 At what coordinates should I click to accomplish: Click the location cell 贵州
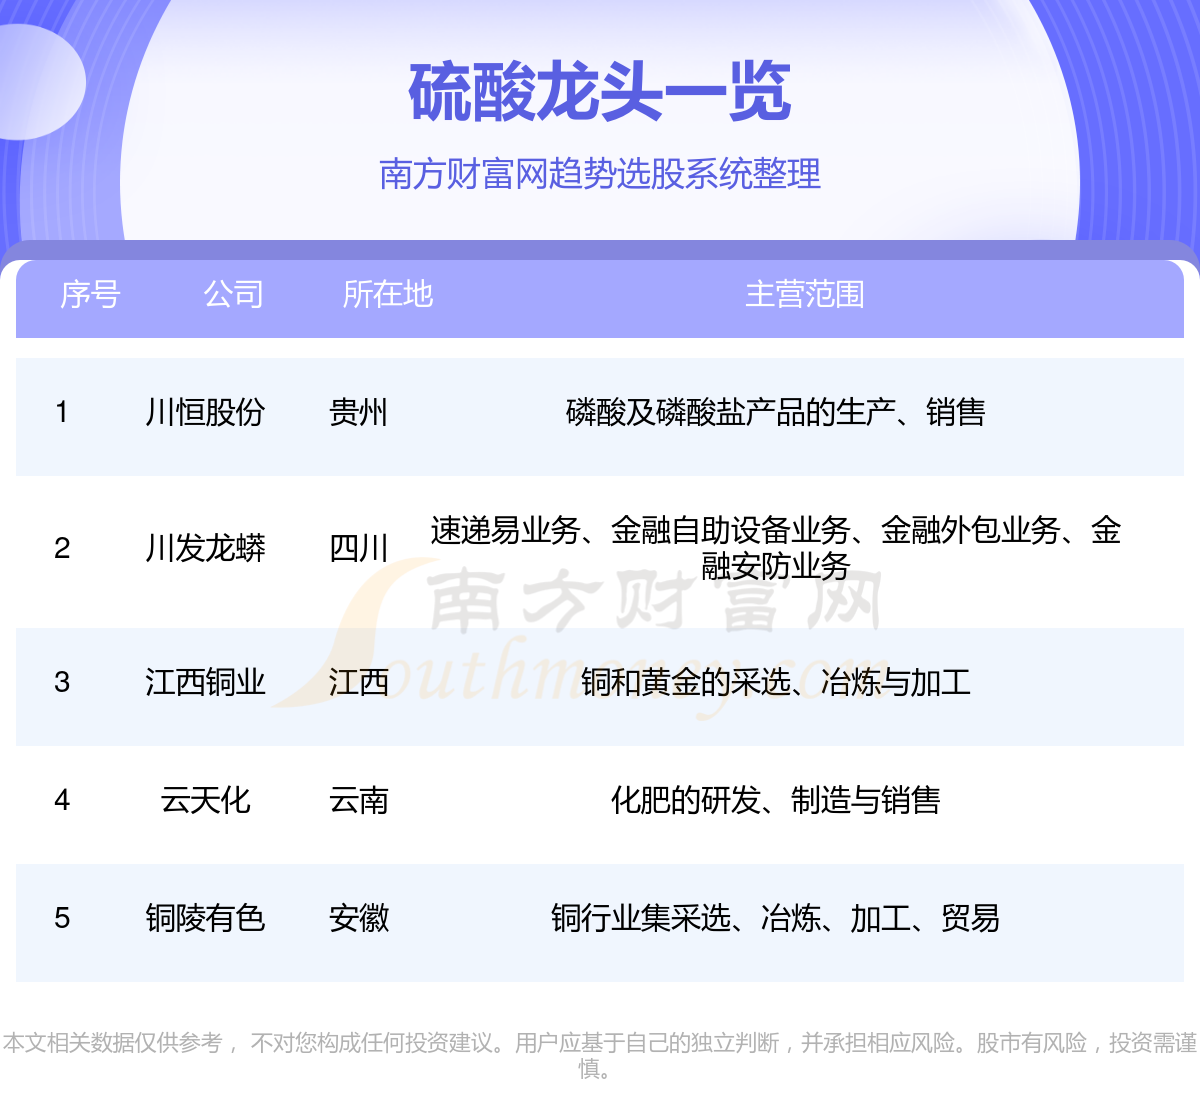(359, 412)
